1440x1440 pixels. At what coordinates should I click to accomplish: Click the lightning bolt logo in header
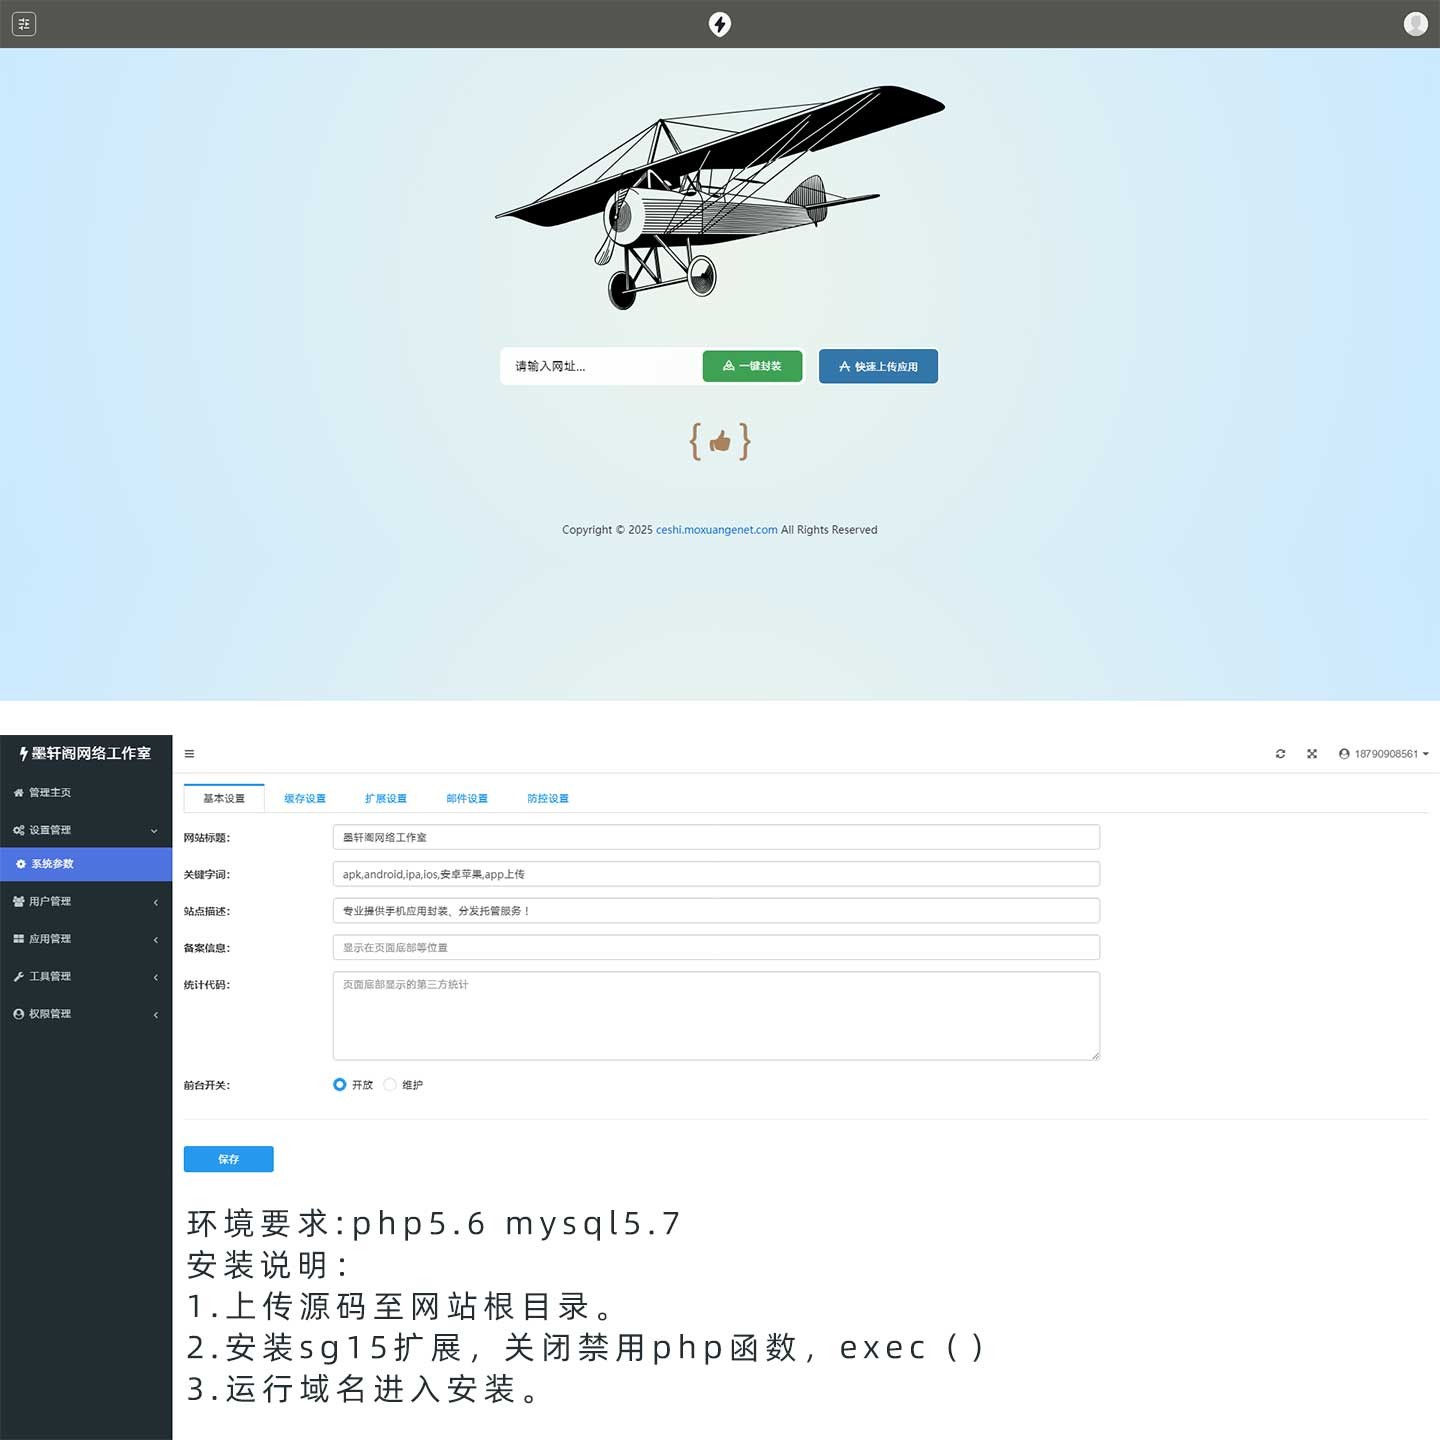(x=720, y=24)
